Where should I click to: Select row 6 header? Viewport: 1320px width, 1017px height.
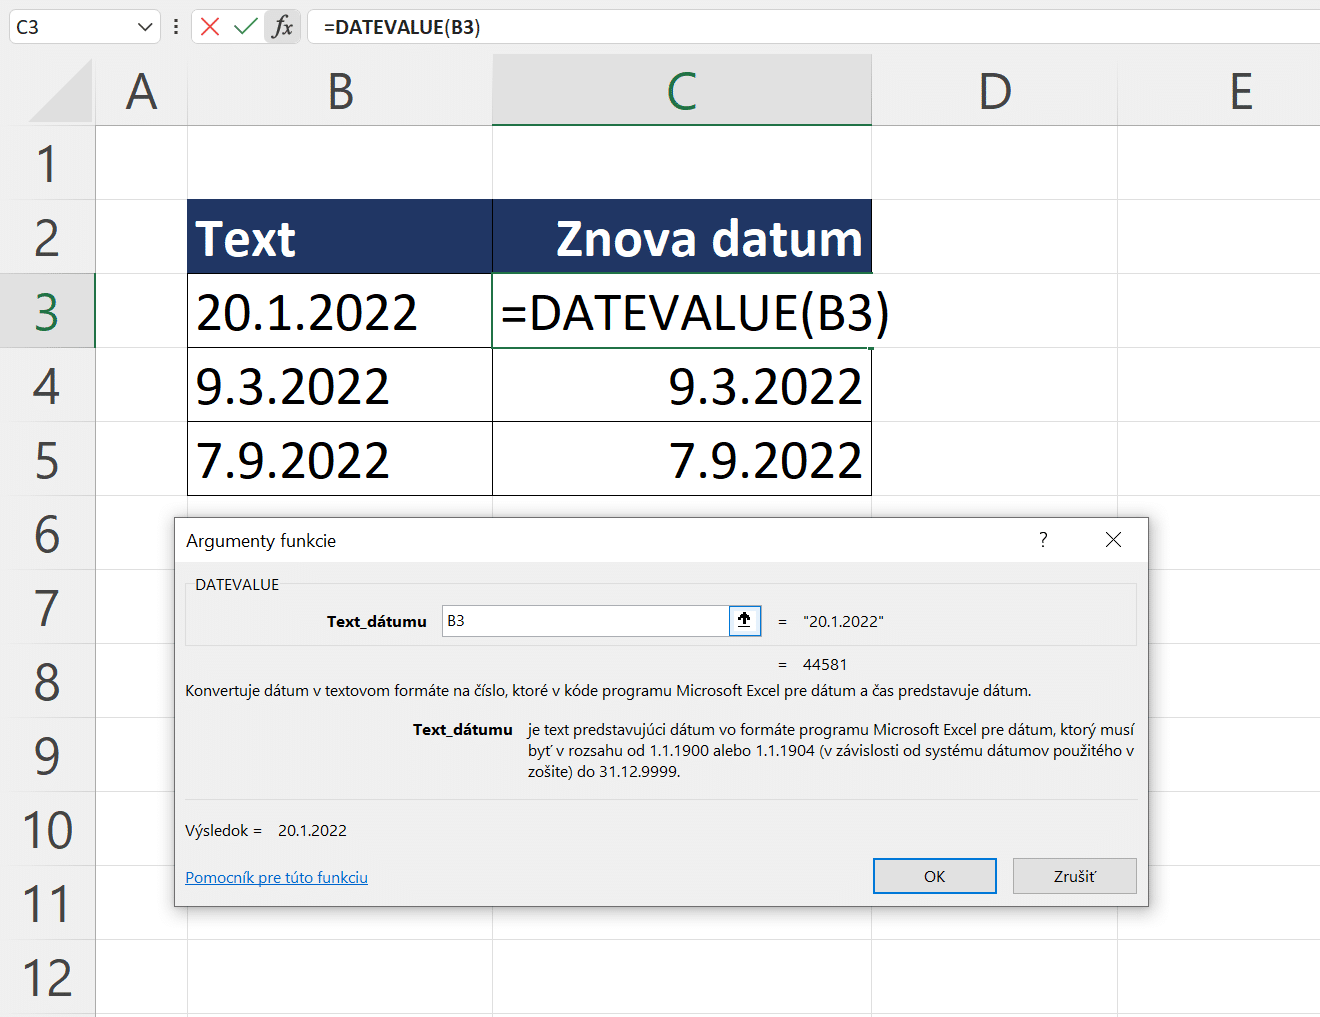point(47,533)
